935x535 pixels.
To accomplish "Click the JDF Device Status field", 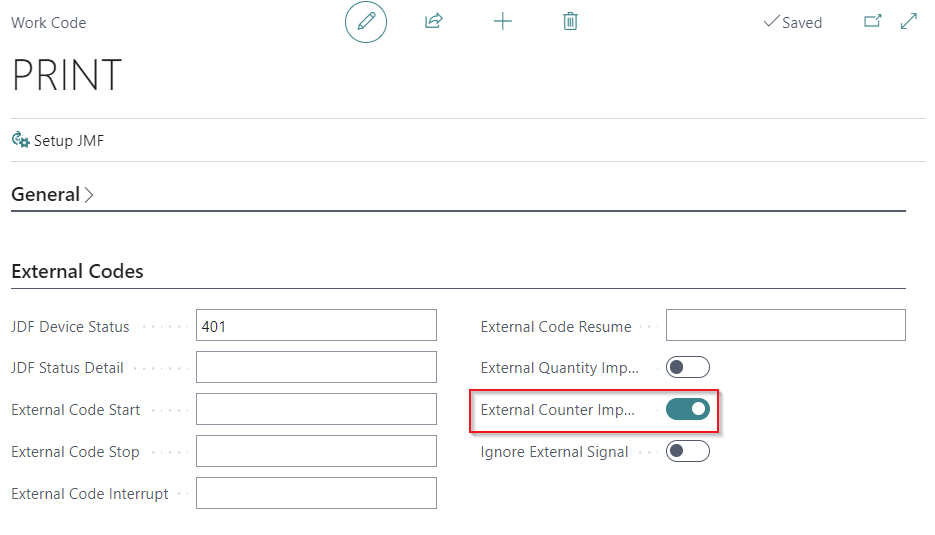I will (316, 325).
